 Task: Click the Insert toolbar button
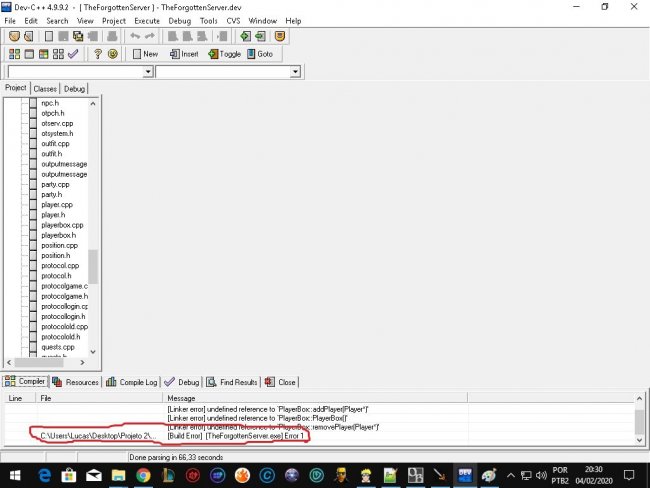(184, 54)
